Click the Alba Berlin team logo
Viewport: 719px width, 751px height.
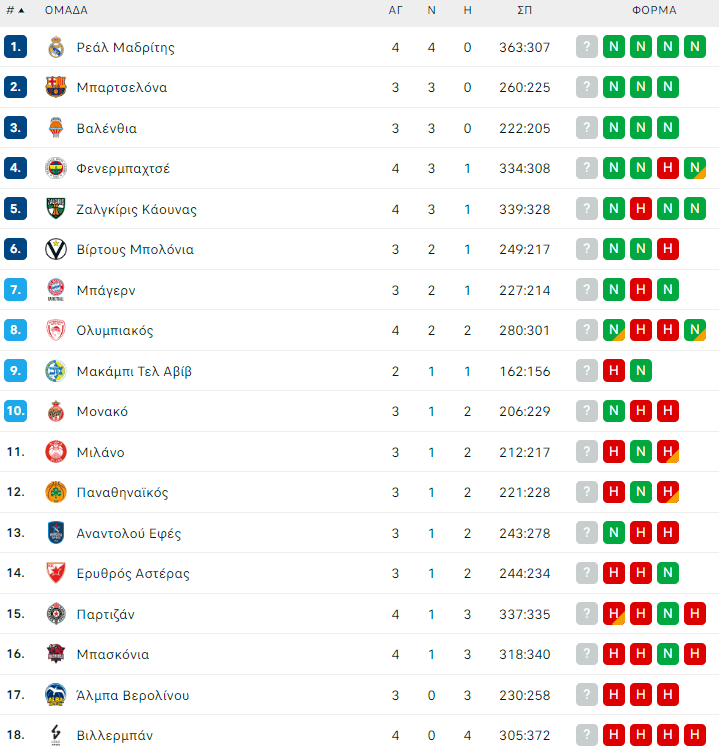[x=56, y=695]
